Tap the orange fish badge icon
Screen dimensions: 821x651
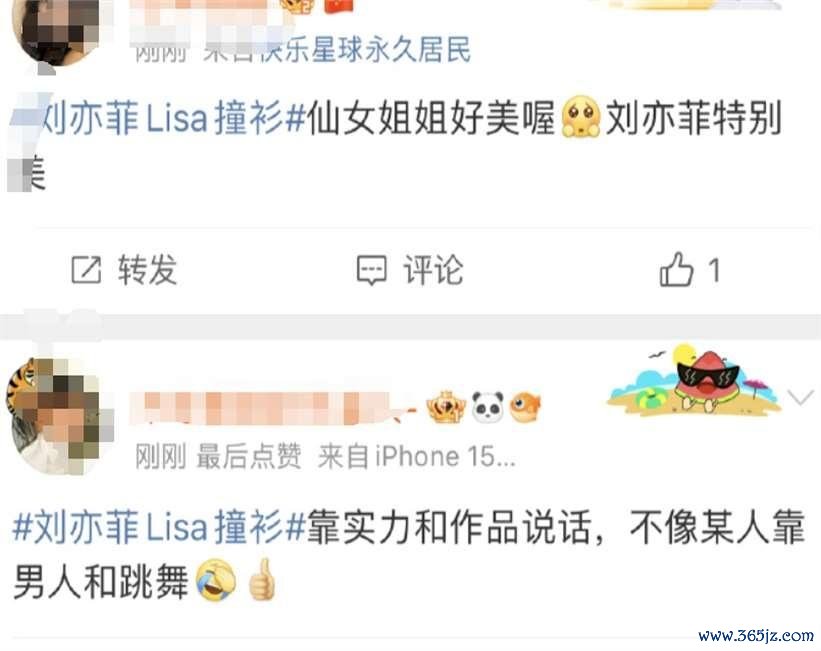tap(525, 407)
